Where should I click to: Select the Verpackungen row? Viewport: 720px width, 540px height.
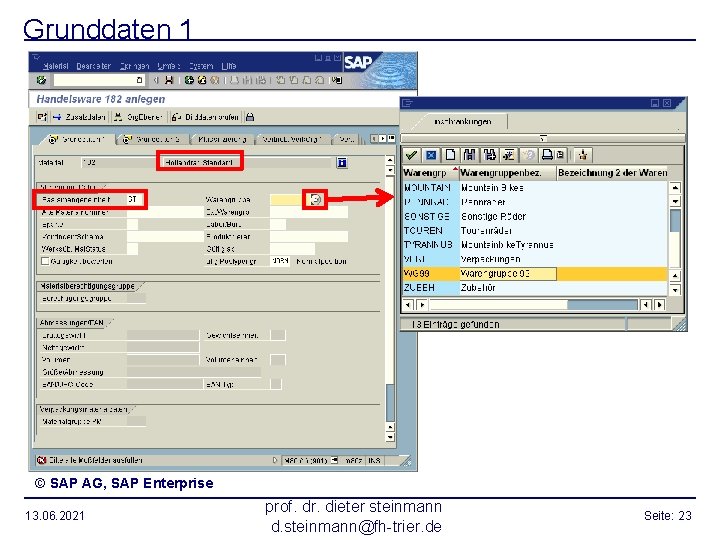[x=534, y=259]
